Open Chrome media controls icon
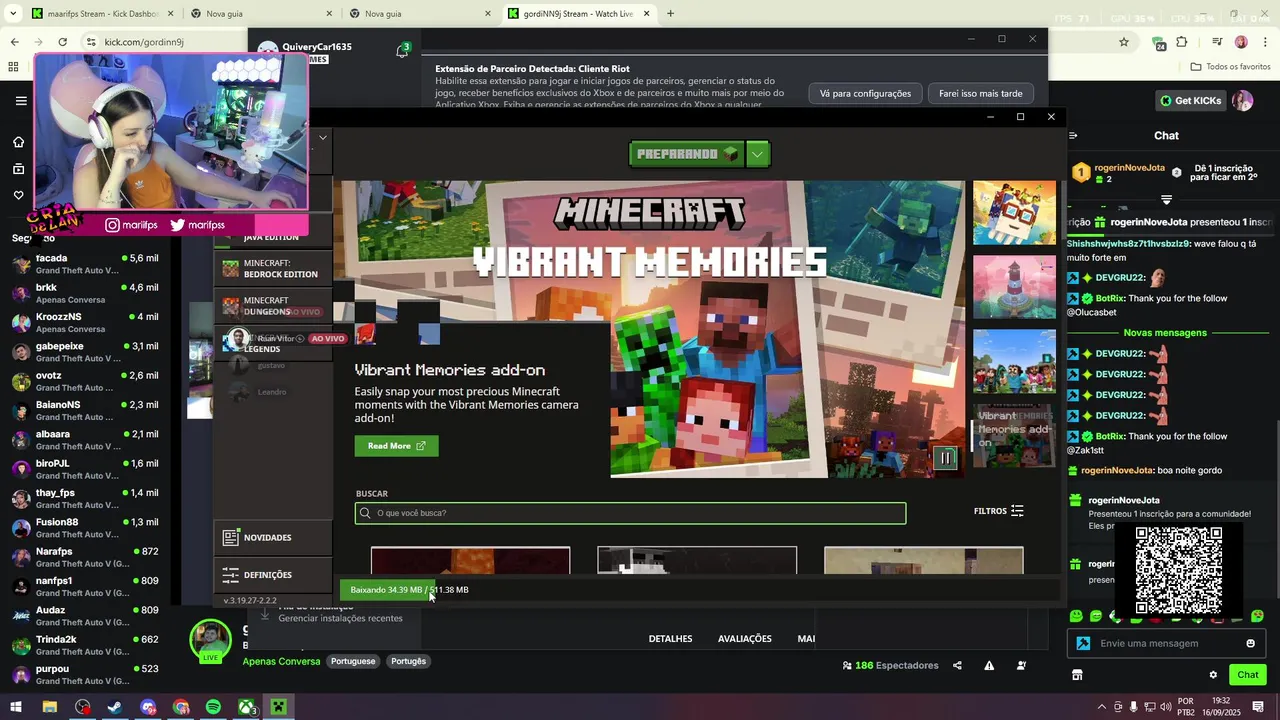Screen dimensions: 1280x720 pyautogui.click(x=1217, y=42)
